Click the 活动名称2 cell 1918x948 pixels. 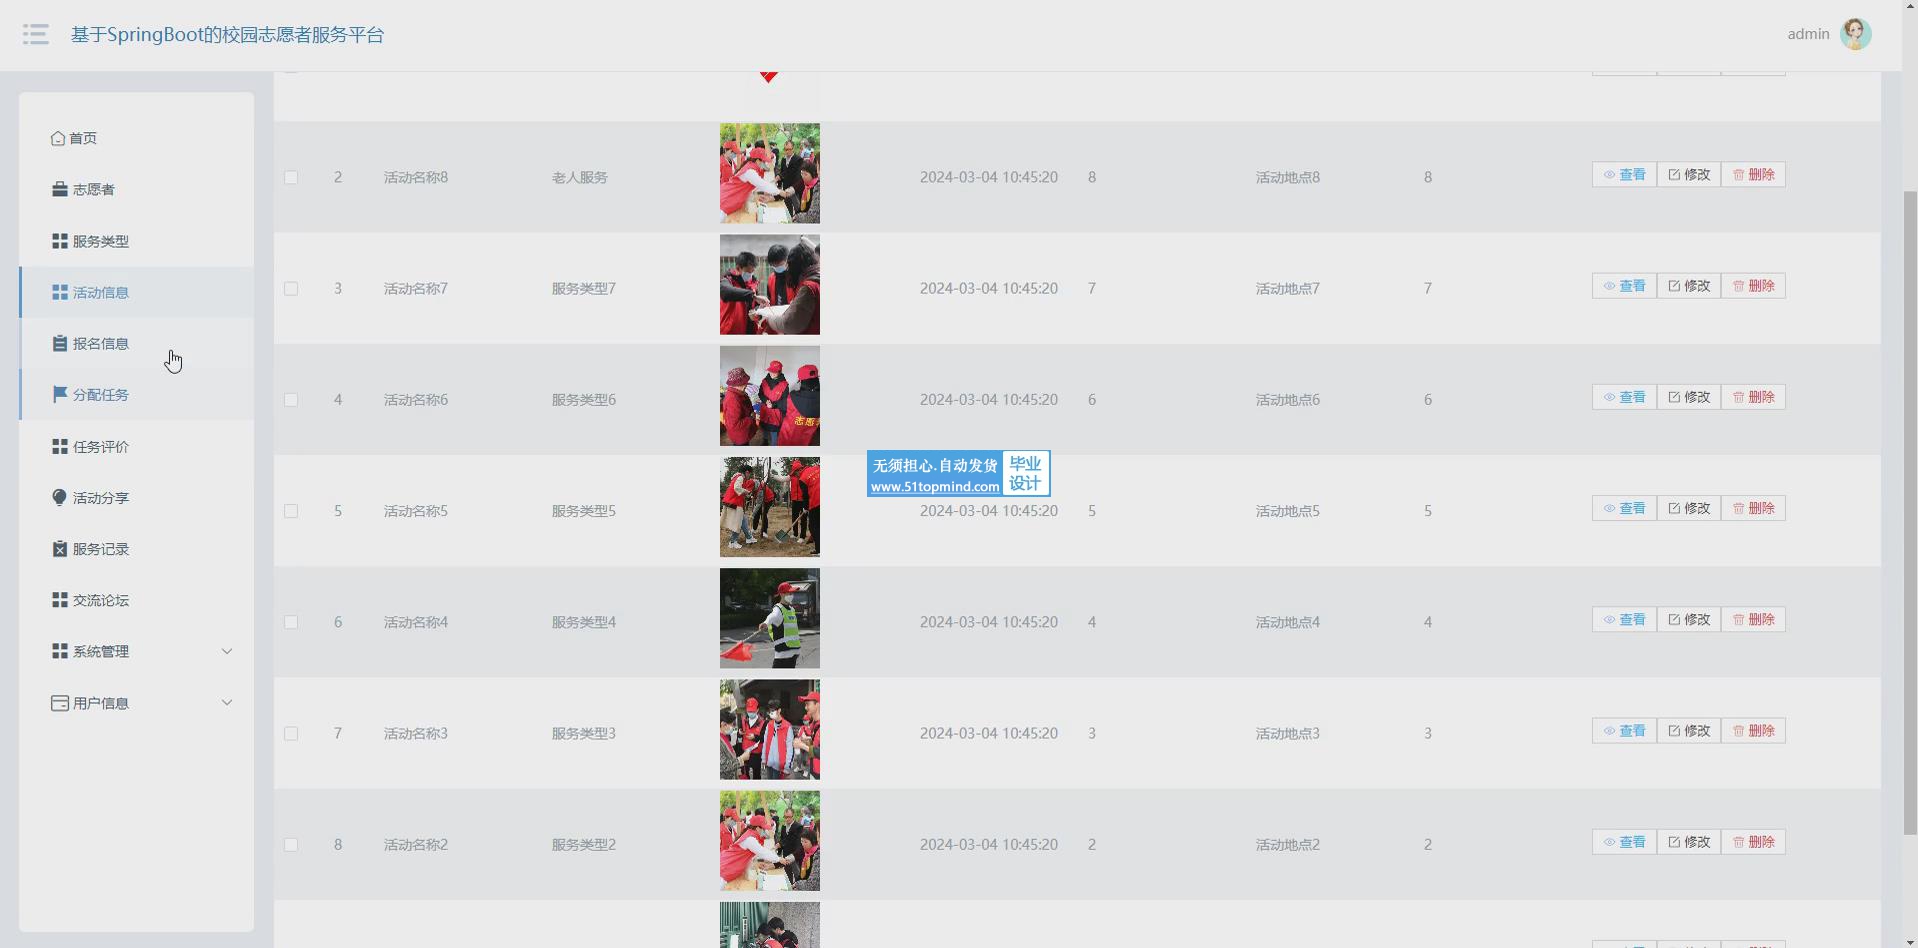click(x=416, y=844)
